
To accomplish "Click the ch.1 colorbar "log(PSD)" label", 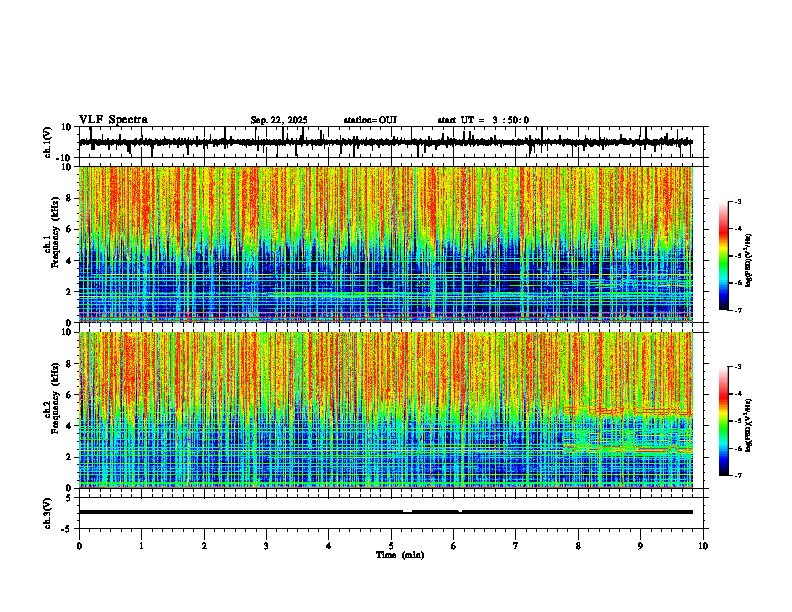I will (748, 261).
